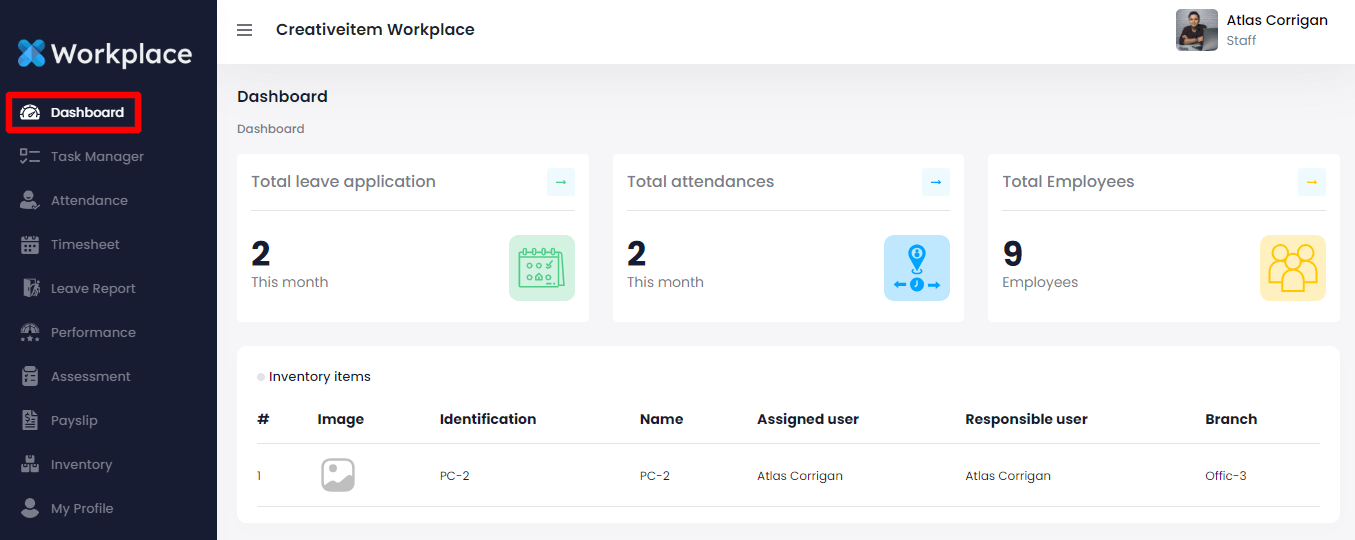This screenshot has width=1355, height=540.
Task: Click the Assessment sidebar icon
Action: click(30, 377)
